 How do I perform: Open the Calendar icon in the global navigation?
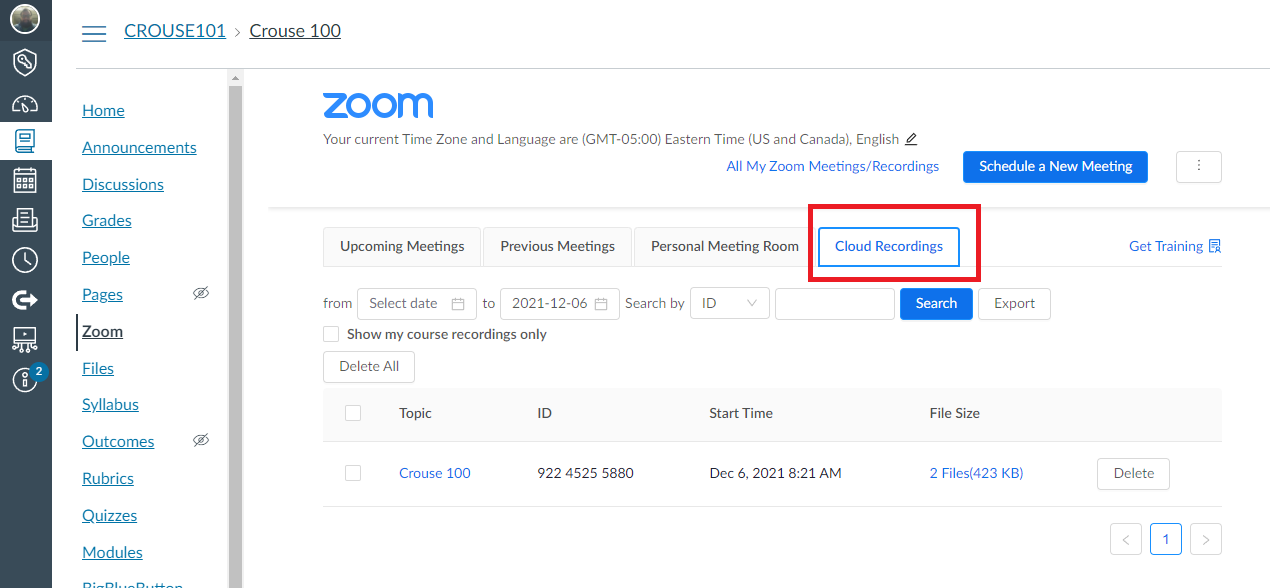25,180
